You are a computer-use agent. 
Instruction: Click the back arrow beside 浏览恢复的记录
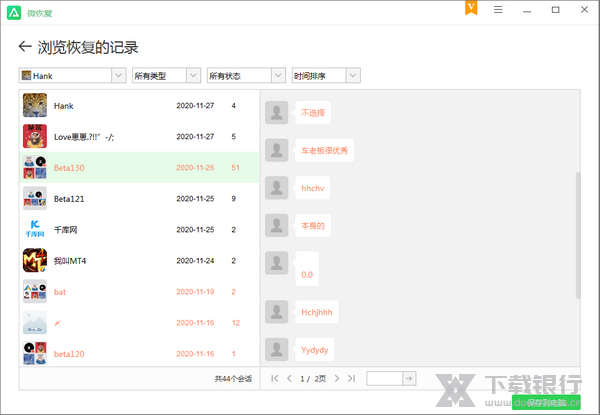click(25, 47)
